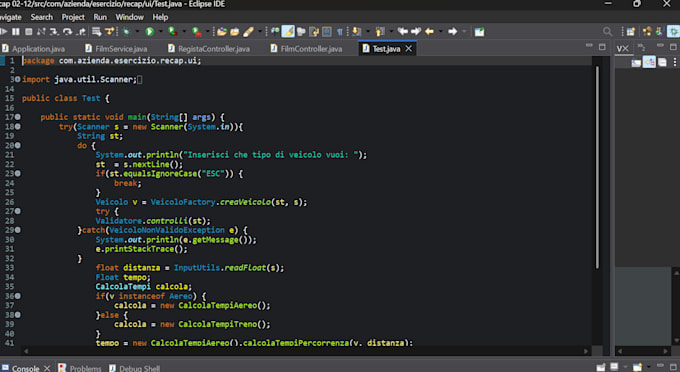Click the Use Step Filters icon

109,32
